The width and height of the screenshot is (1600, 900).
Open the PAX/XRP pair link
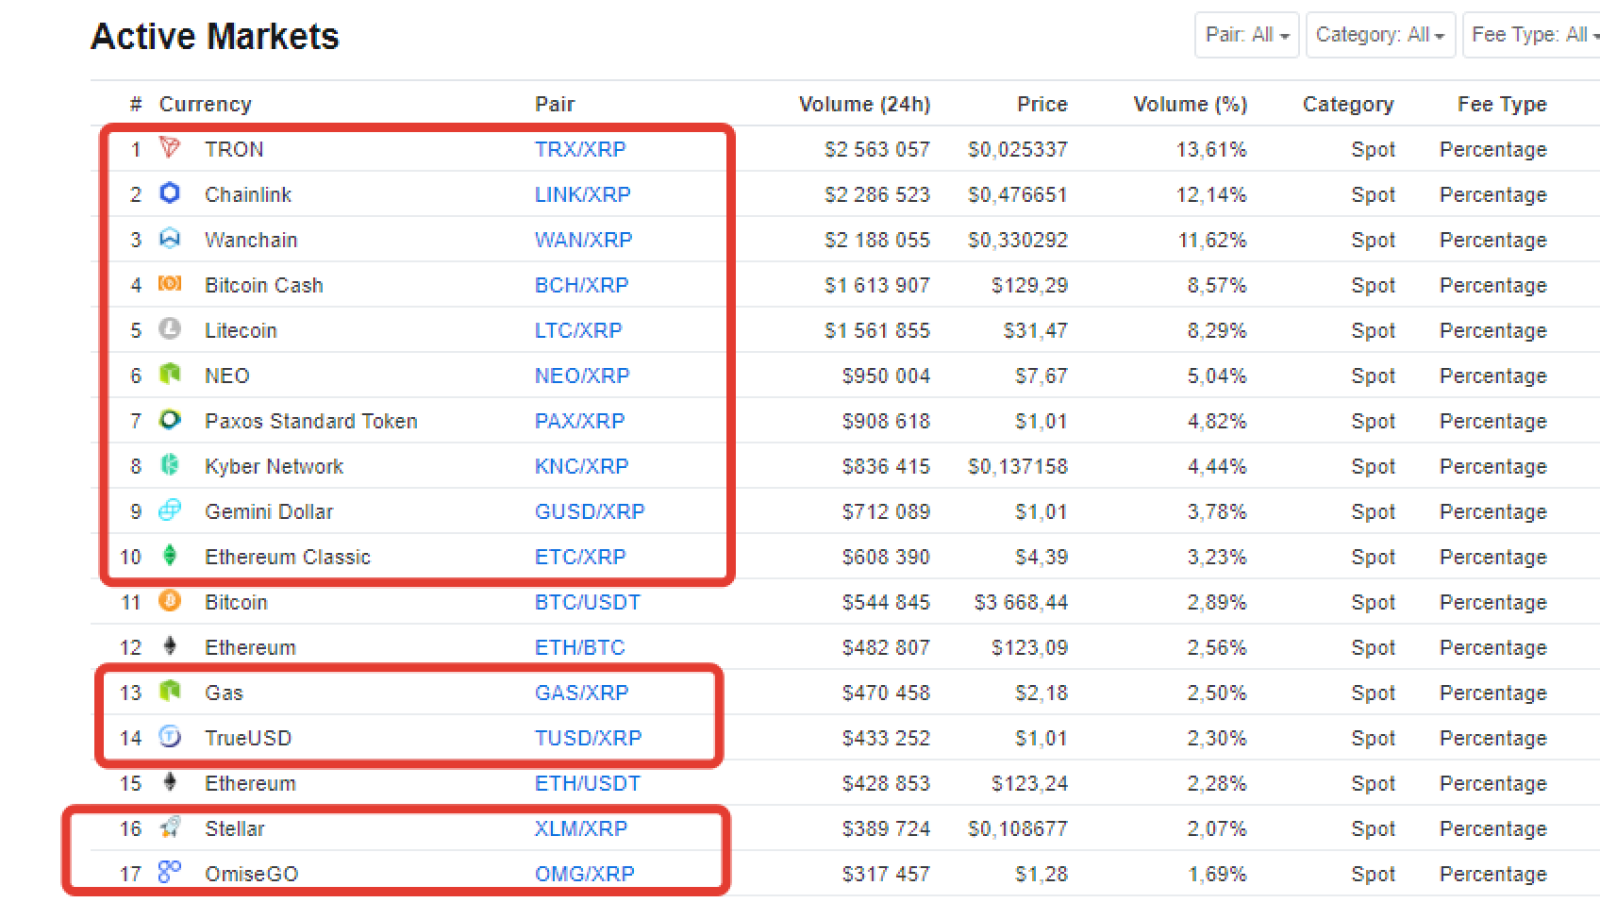580,422
